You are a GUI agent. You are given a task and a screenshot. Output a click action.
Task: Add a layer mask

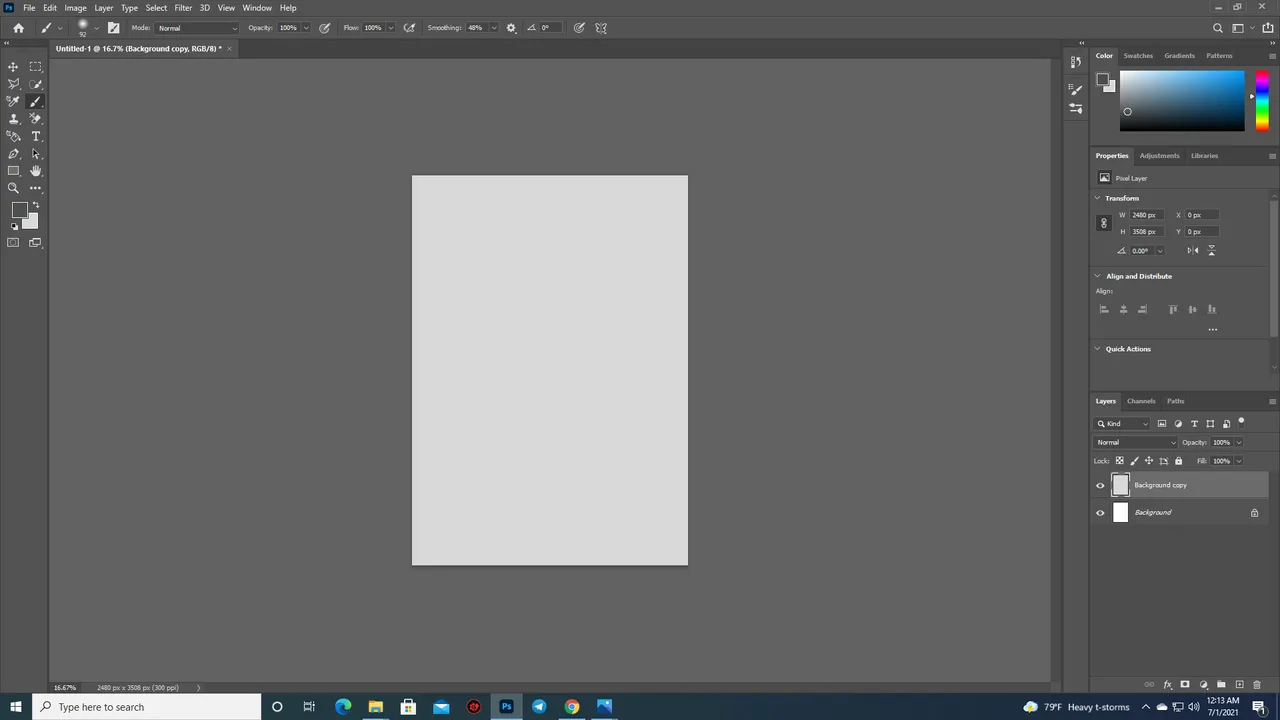tap(1185, 685)
